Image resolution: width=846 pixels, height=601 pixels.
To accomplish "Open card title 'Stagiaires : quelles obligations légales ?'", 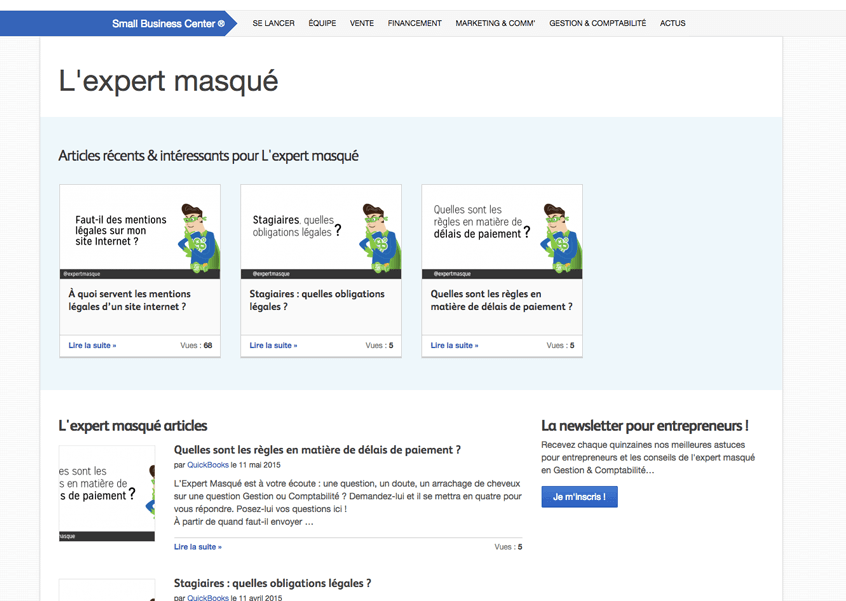I will [x=317, y=300].
